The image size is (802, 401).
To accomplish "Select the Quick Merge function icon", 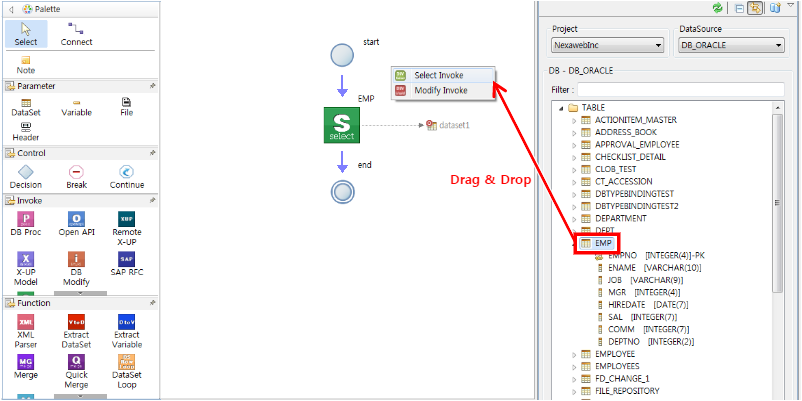I will tap(76, 362).
